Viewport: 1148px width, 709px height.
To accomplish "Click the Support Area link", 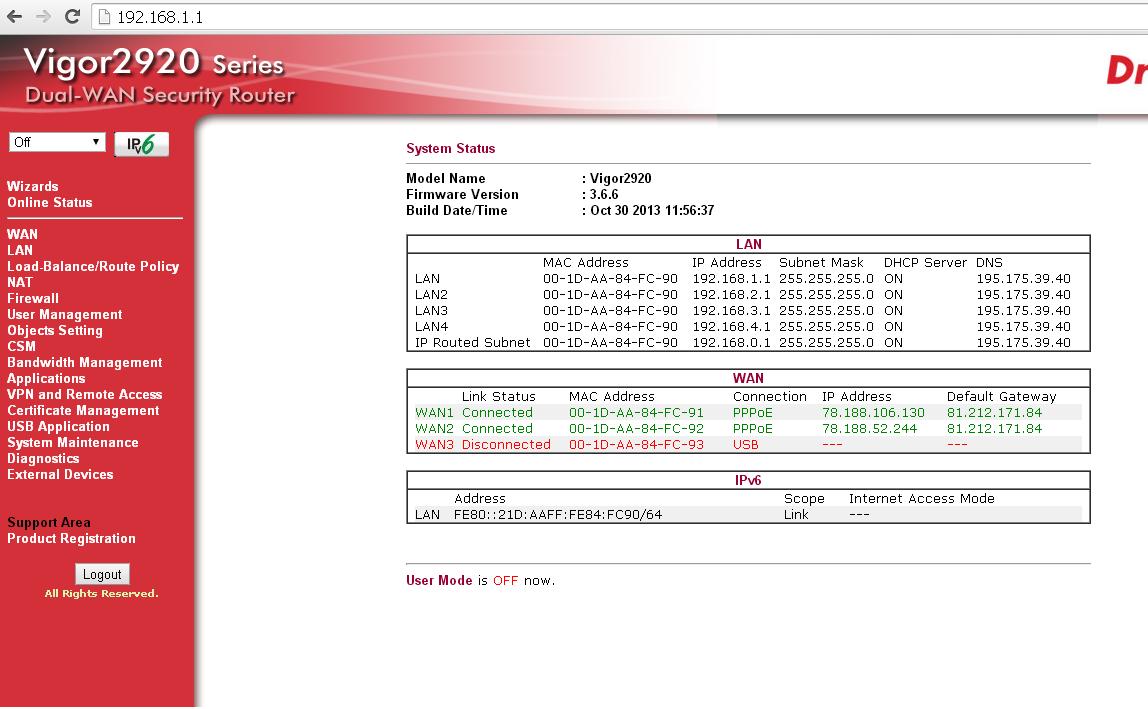I will click(49, 523).
